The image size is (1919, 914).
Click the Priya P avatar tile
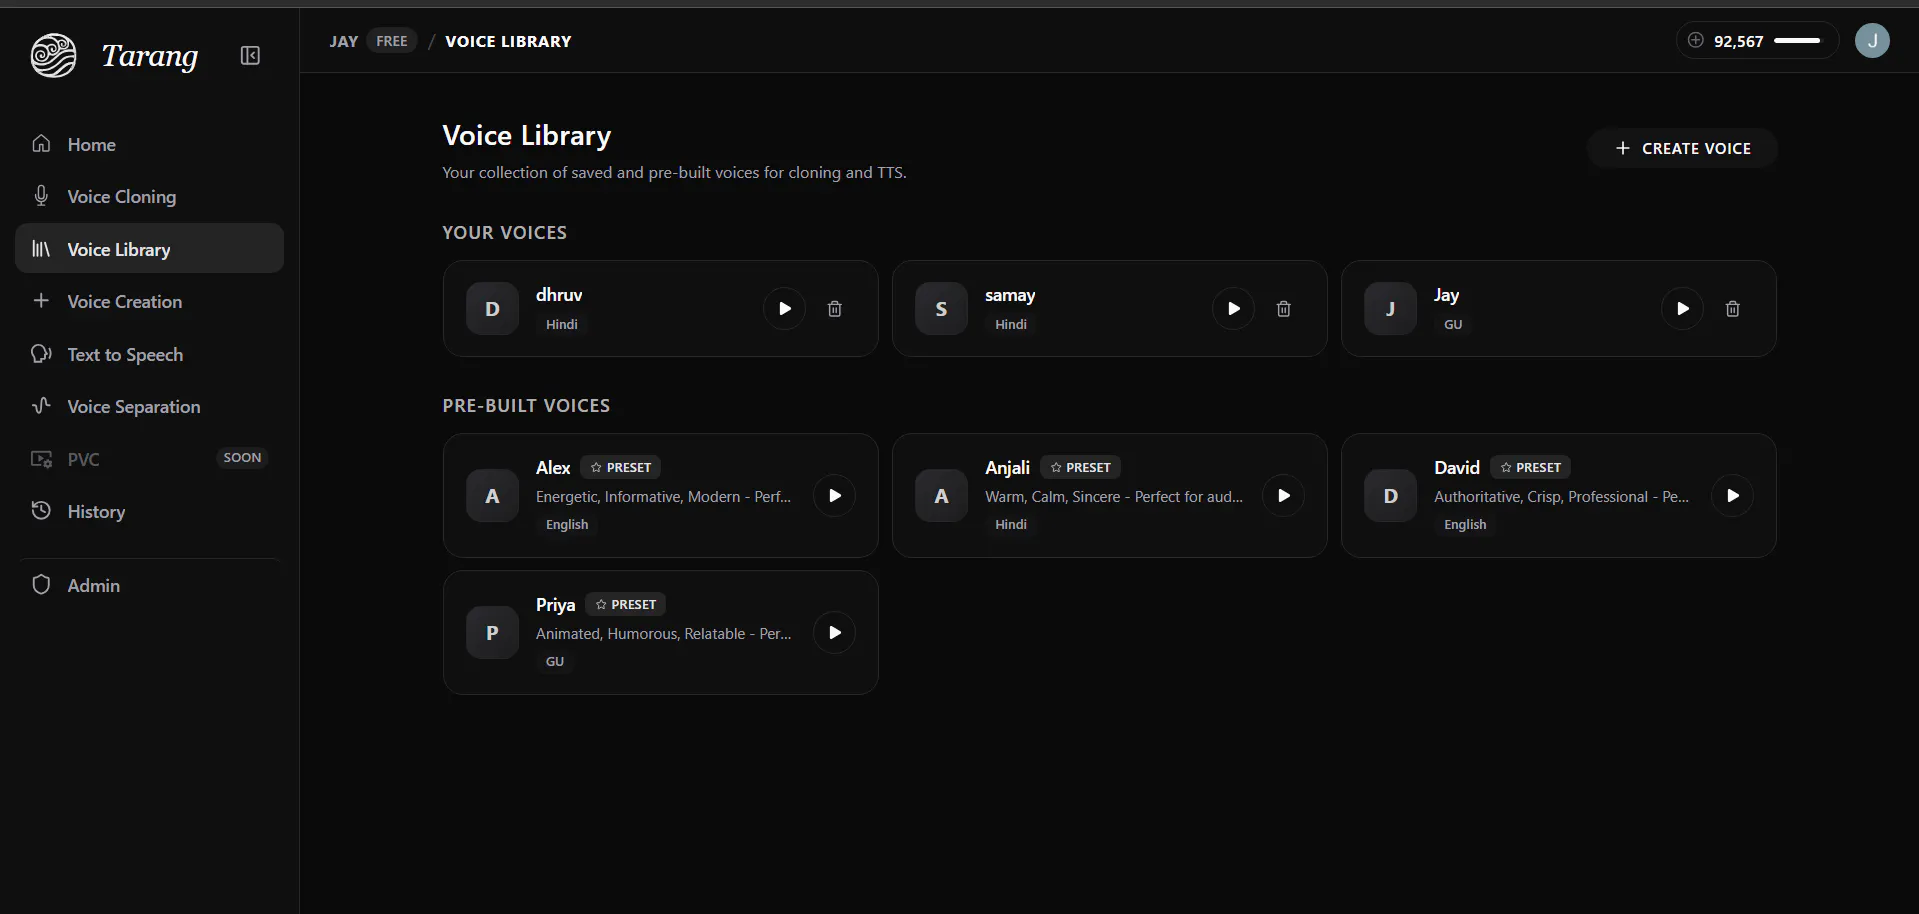[492, 633]
